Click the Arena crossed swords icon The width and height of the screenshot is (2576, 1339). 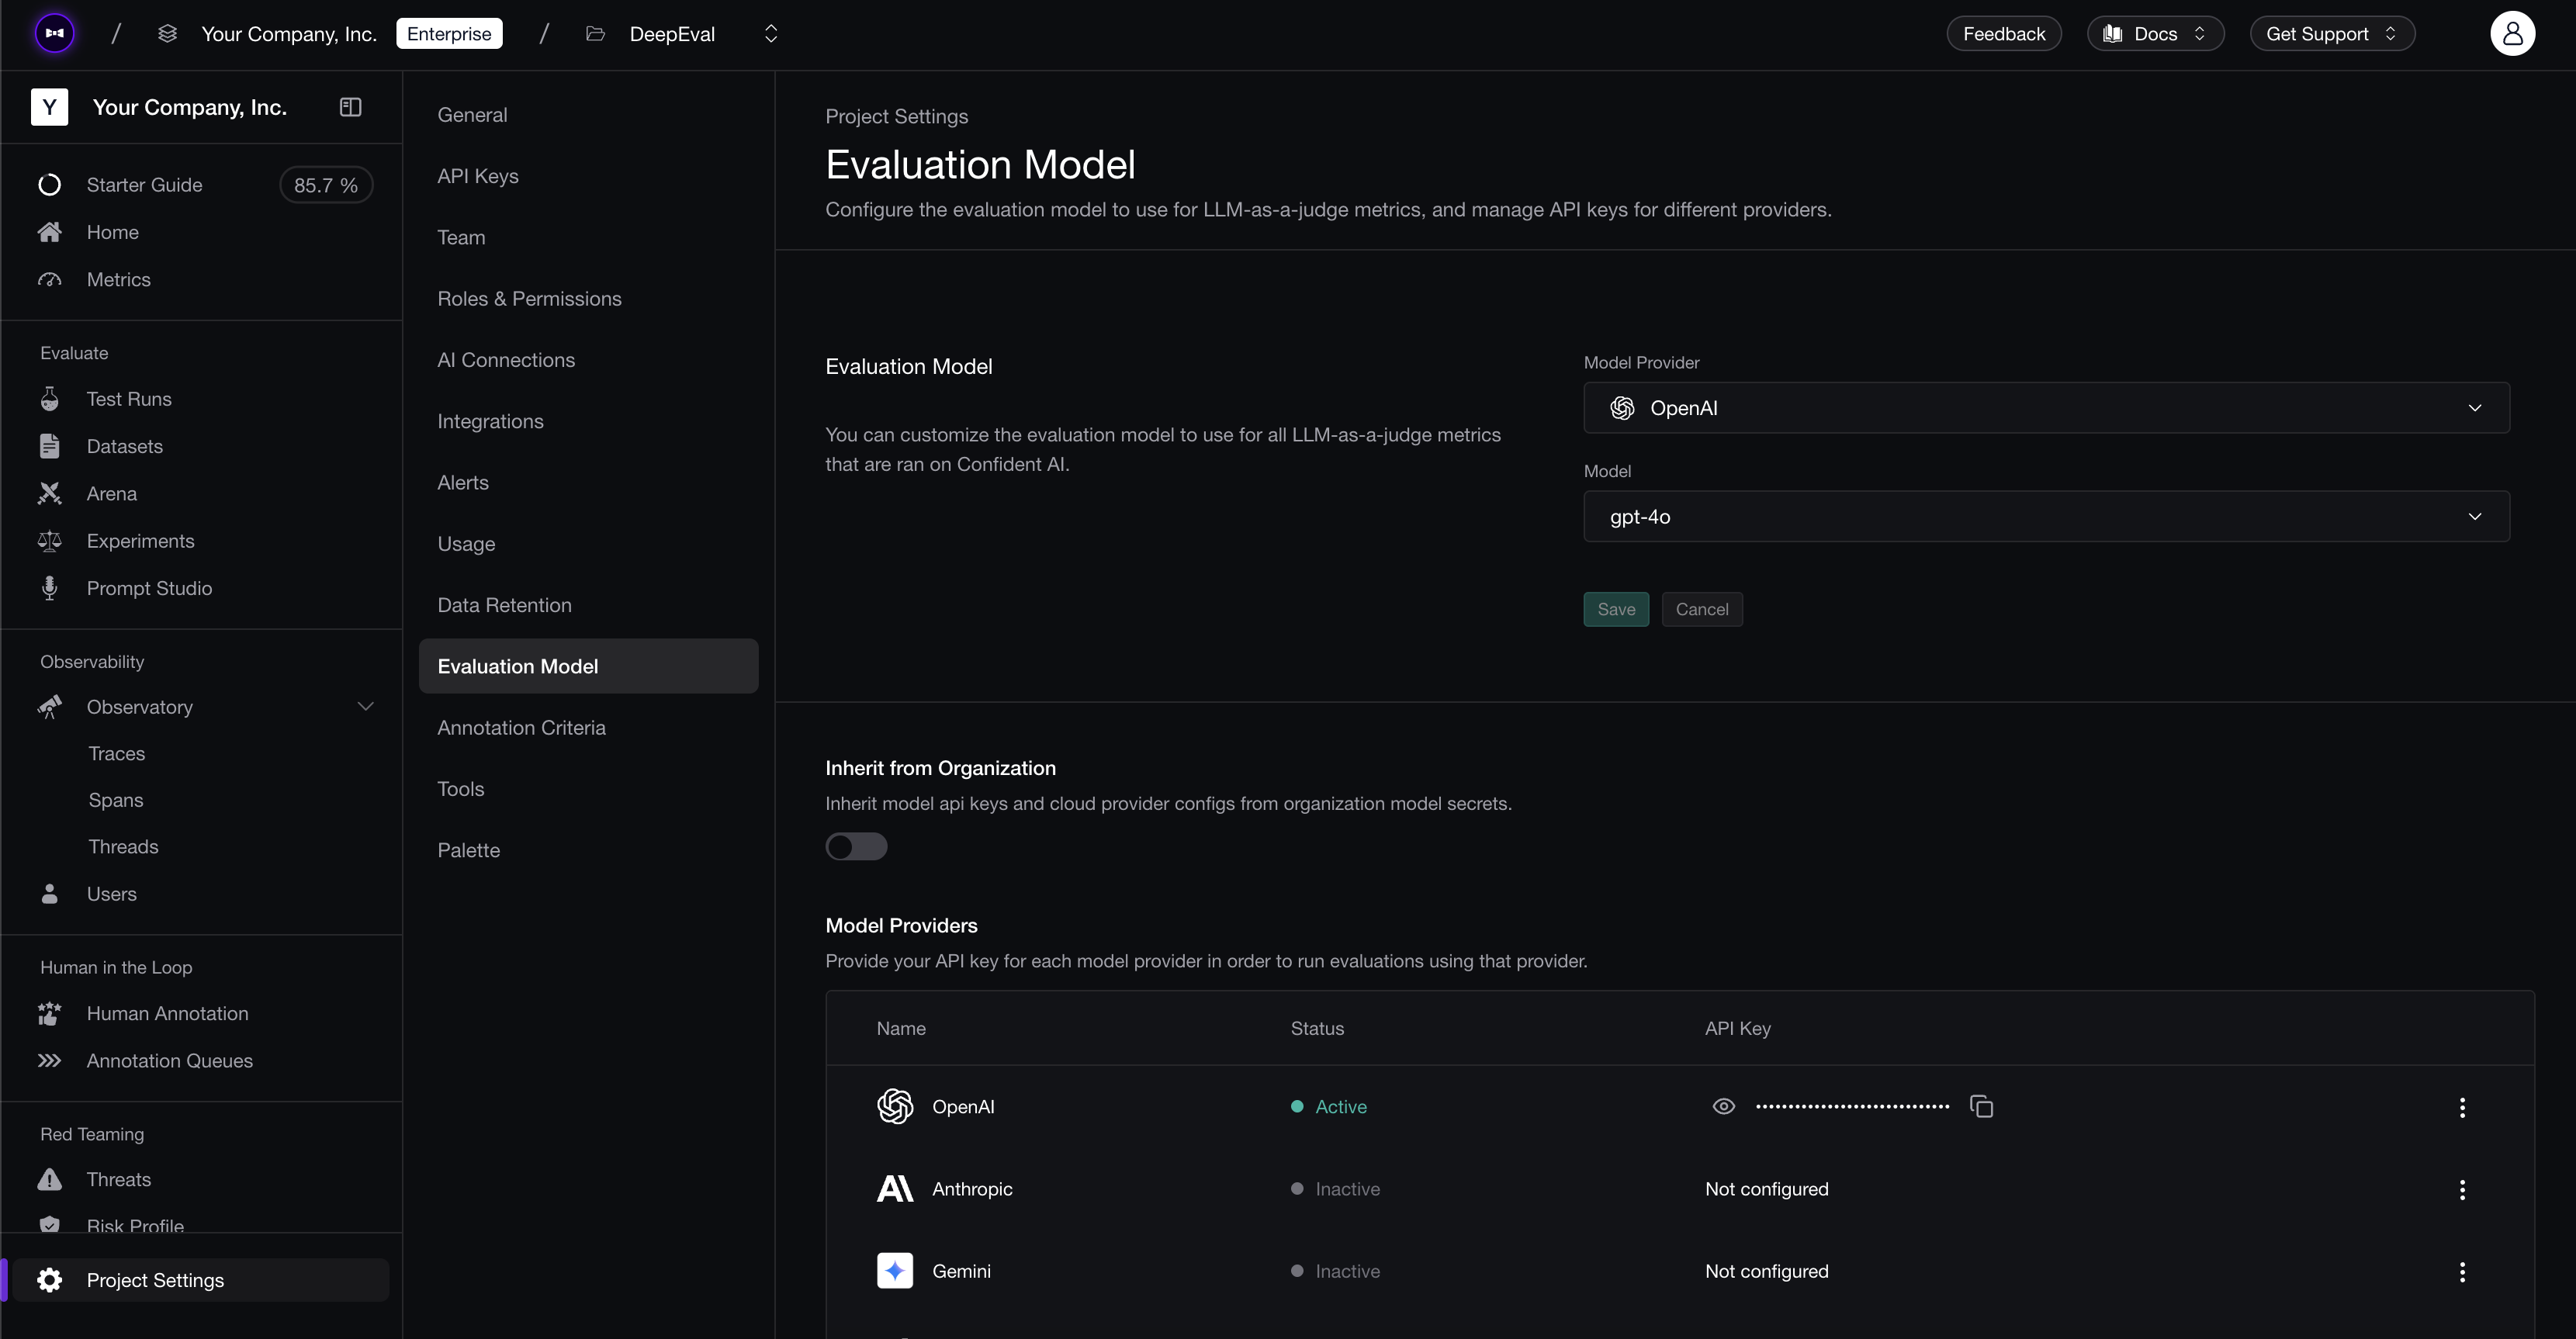coord(49,494)
